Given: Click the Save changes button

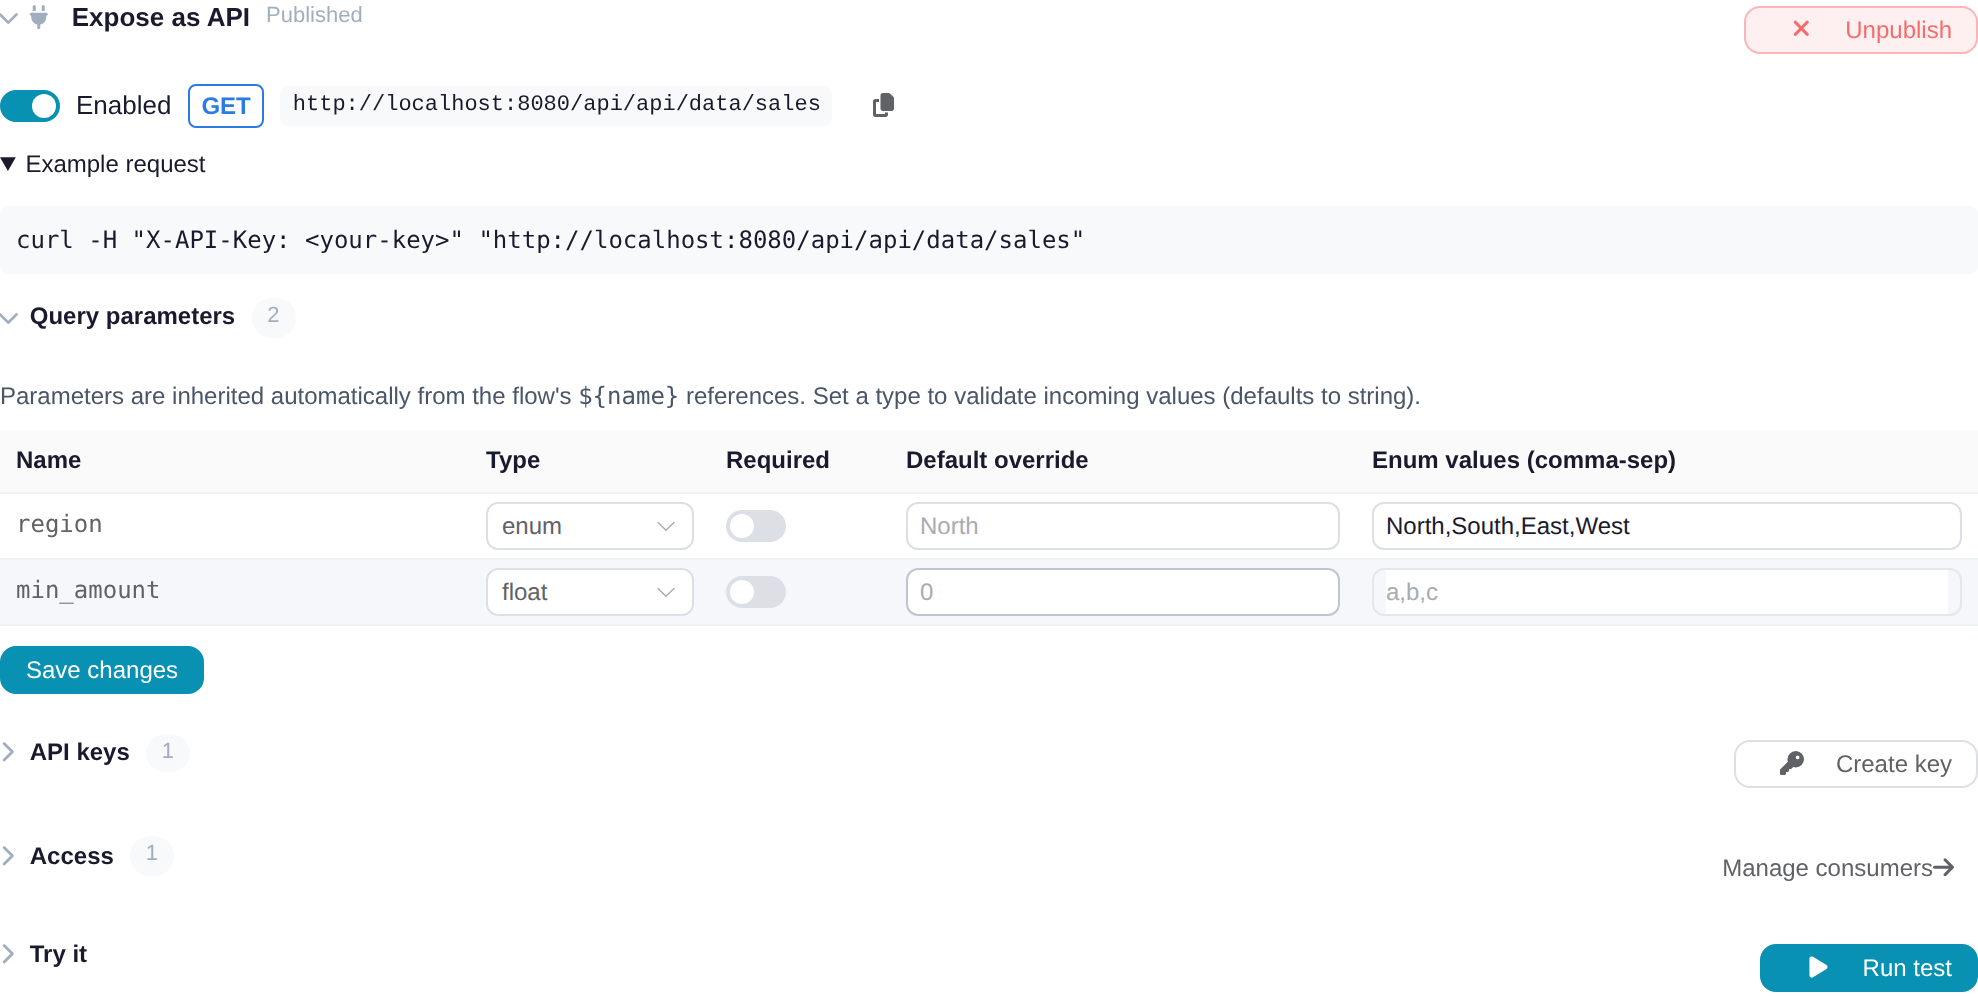Looking at the screenshot, I should [102, 670].
